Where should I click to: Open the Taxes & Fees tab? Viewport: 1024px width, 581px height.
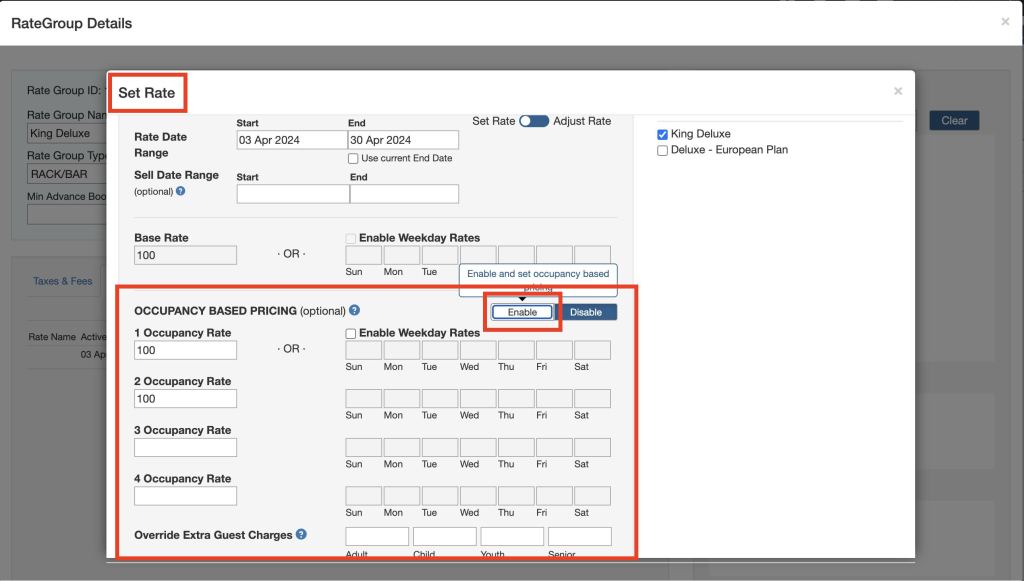(x=64, y=279)
